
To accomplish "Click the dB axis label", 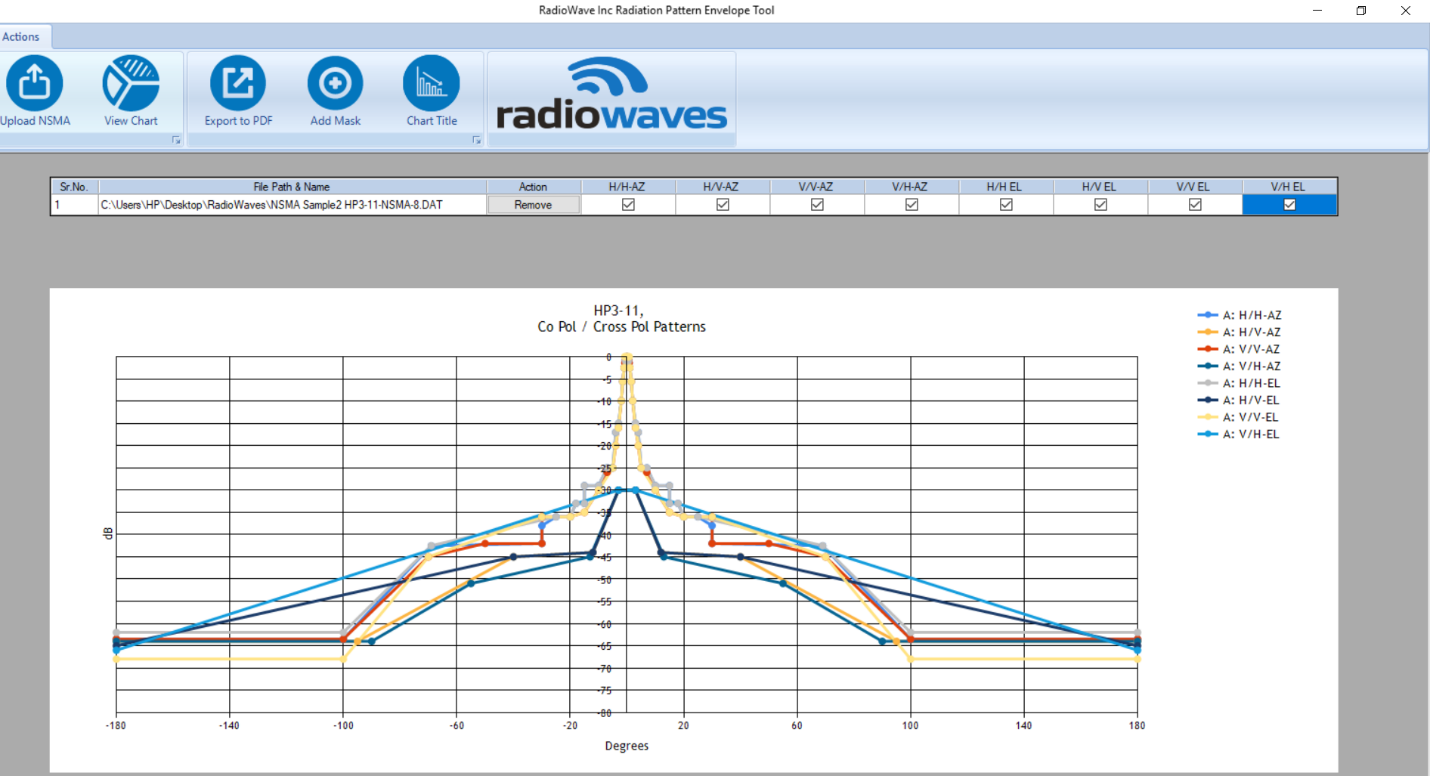I will coord(107,534).
